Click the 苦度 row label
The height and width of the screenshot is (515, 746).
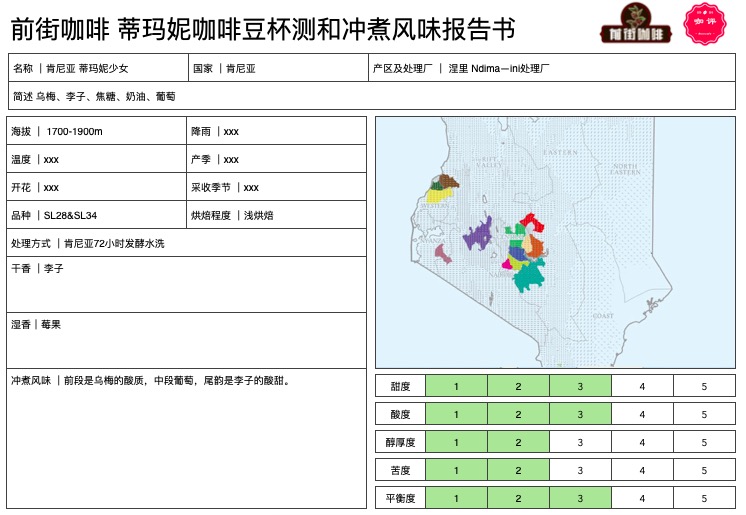(400, 470)
